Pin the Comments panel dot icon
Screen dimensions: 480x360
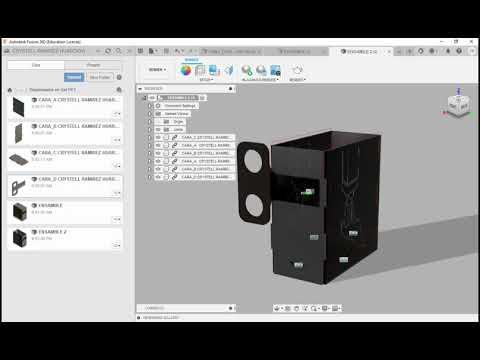[230, 308]
